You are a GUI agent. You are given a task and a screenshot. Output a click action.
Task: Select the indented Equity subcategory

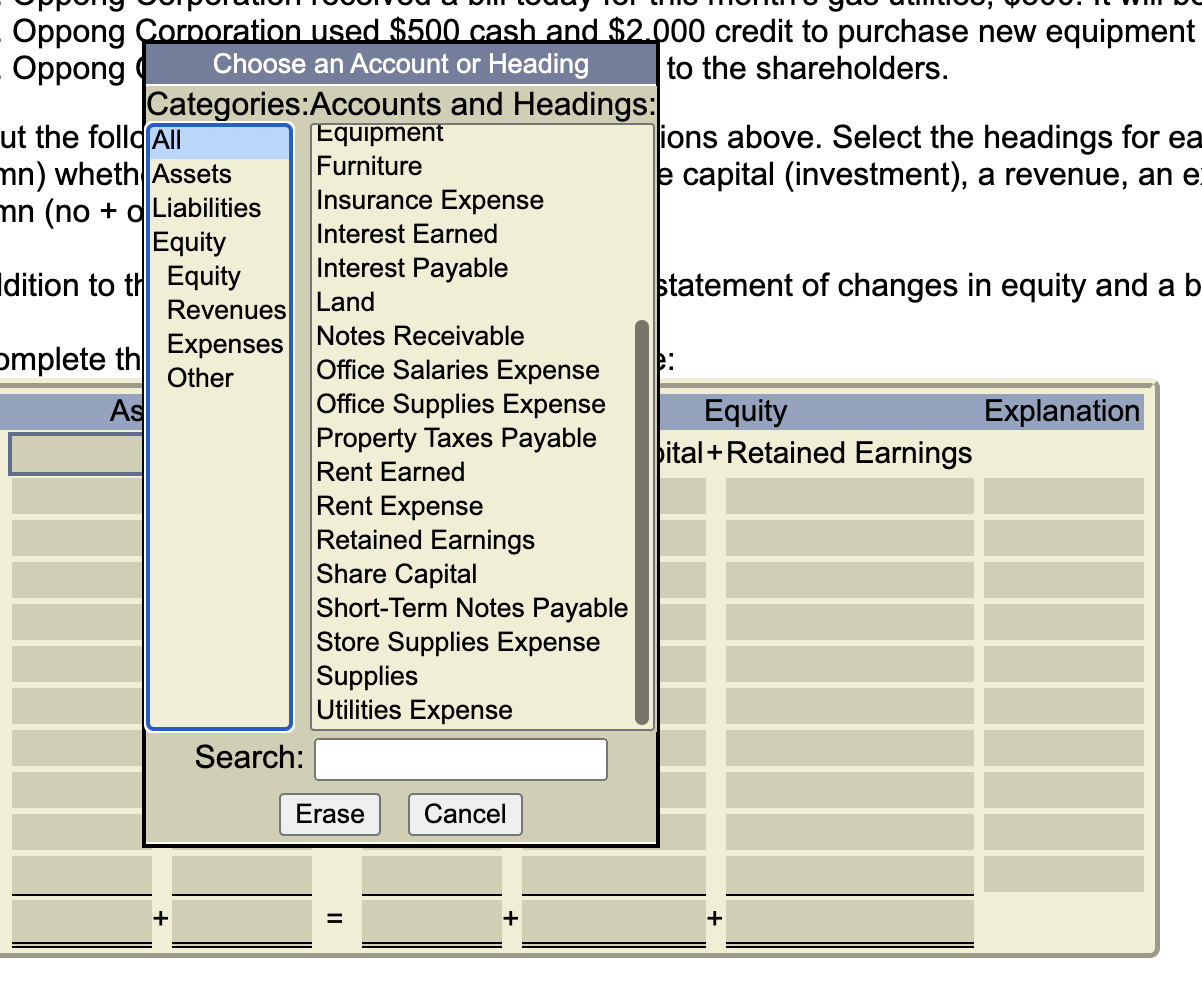point(219,276)
